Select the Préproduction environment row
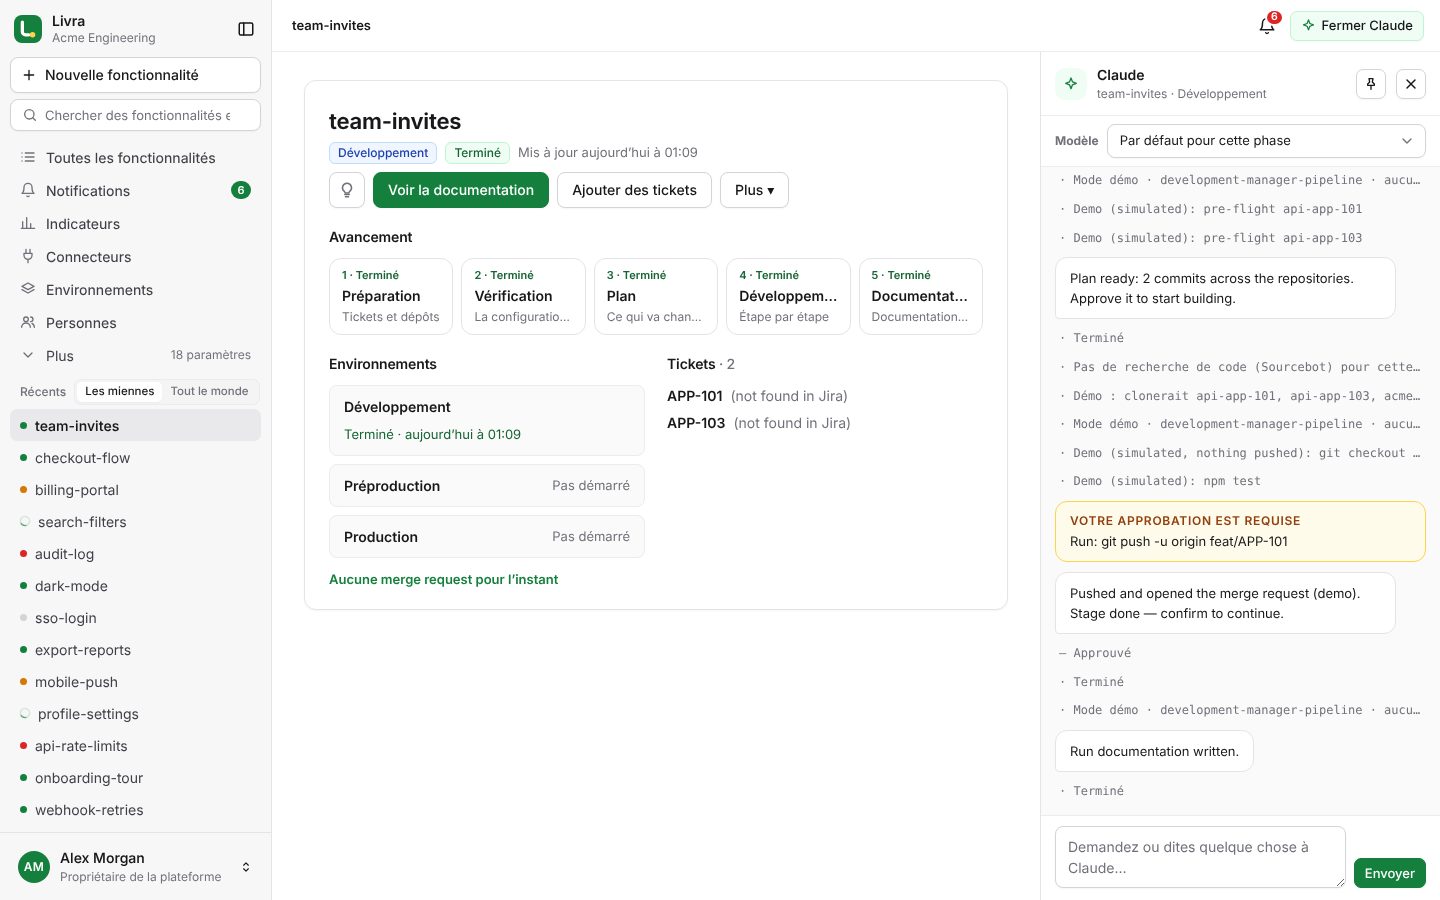The image size is (1440, 900). [x=487, y=486]
